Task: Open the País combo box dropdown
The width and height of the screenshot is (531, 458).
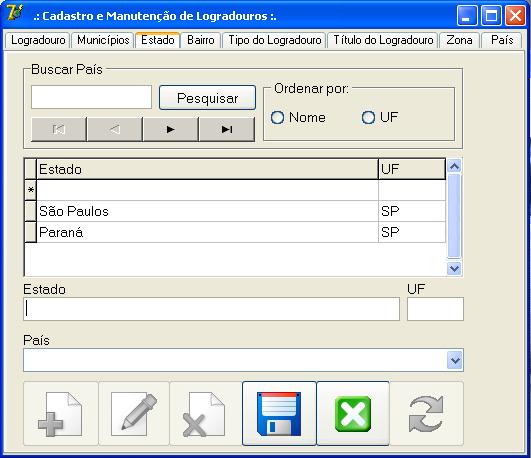Action: (455, 360)
